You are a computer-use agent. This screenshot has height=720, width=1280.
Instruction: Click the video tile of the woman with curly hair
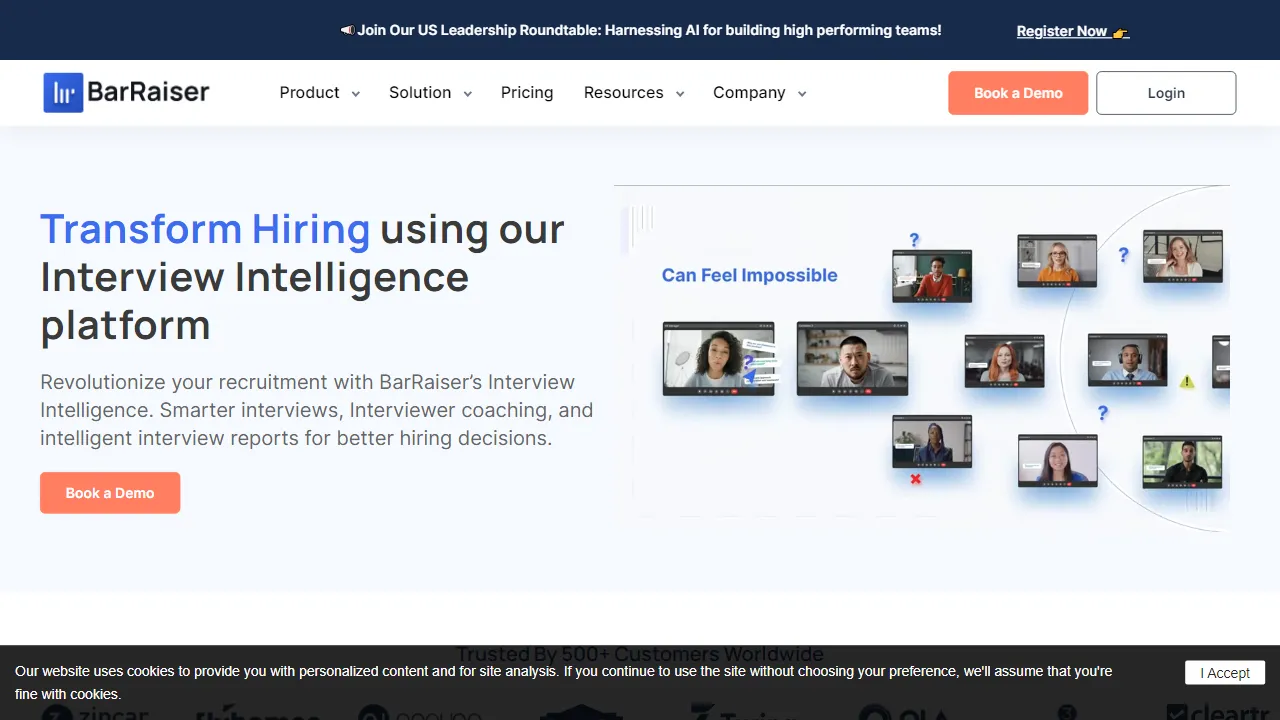718,358
